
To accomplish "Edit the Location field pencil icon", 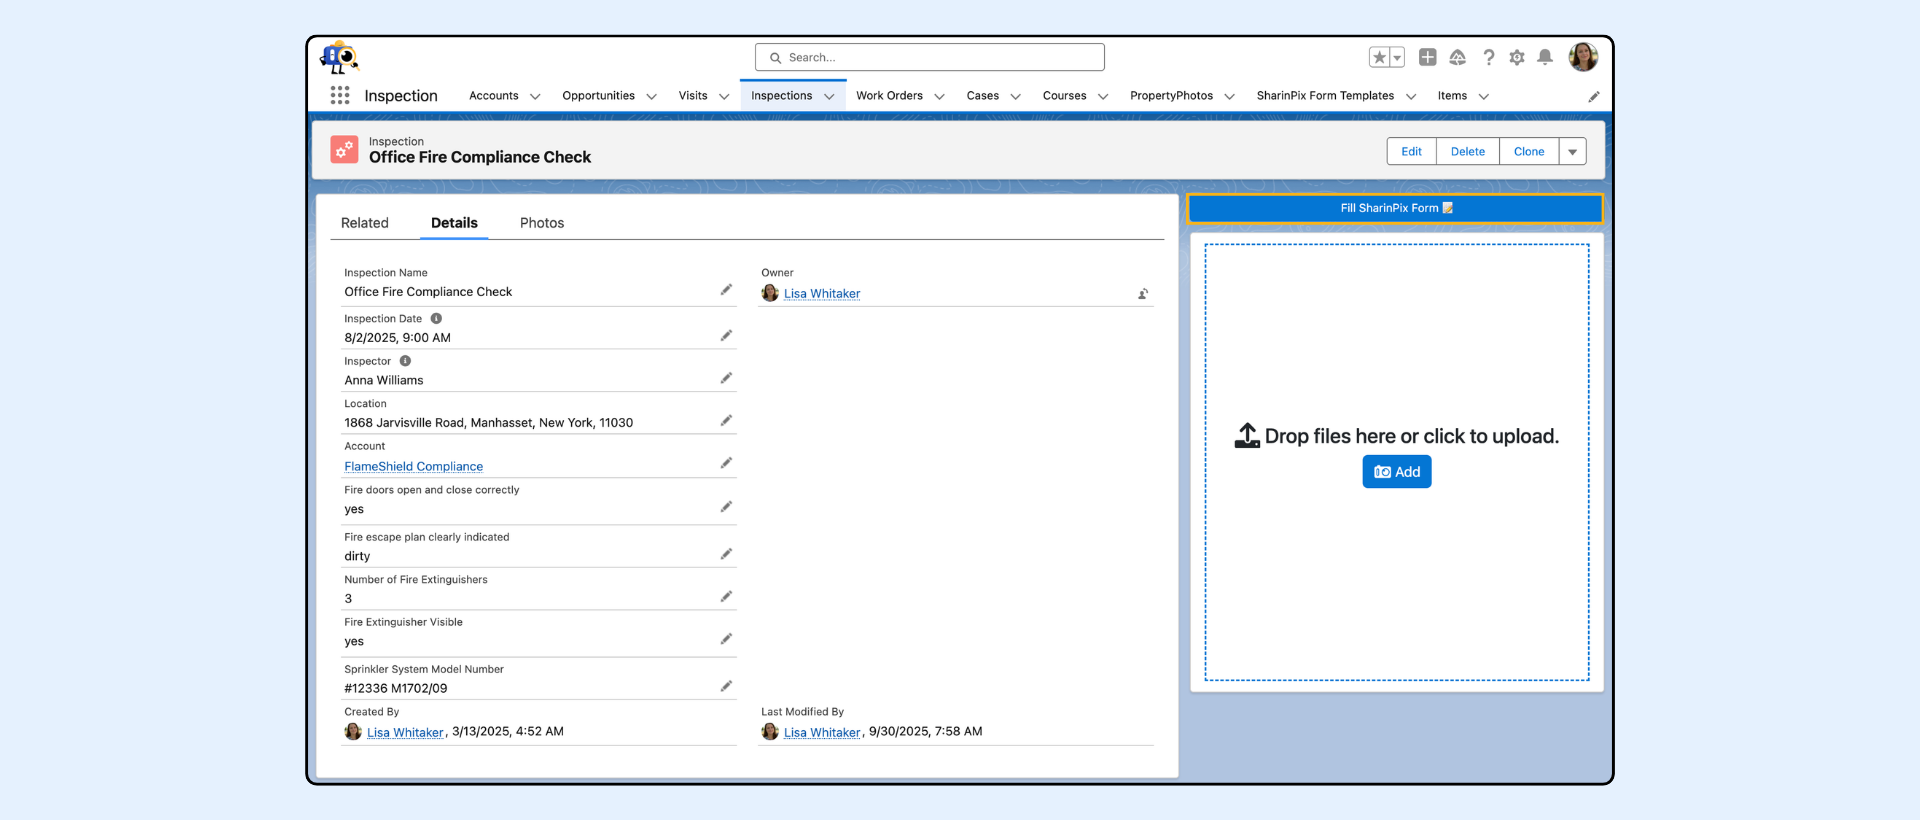I will pyautogui.click(x=726, y=421).
